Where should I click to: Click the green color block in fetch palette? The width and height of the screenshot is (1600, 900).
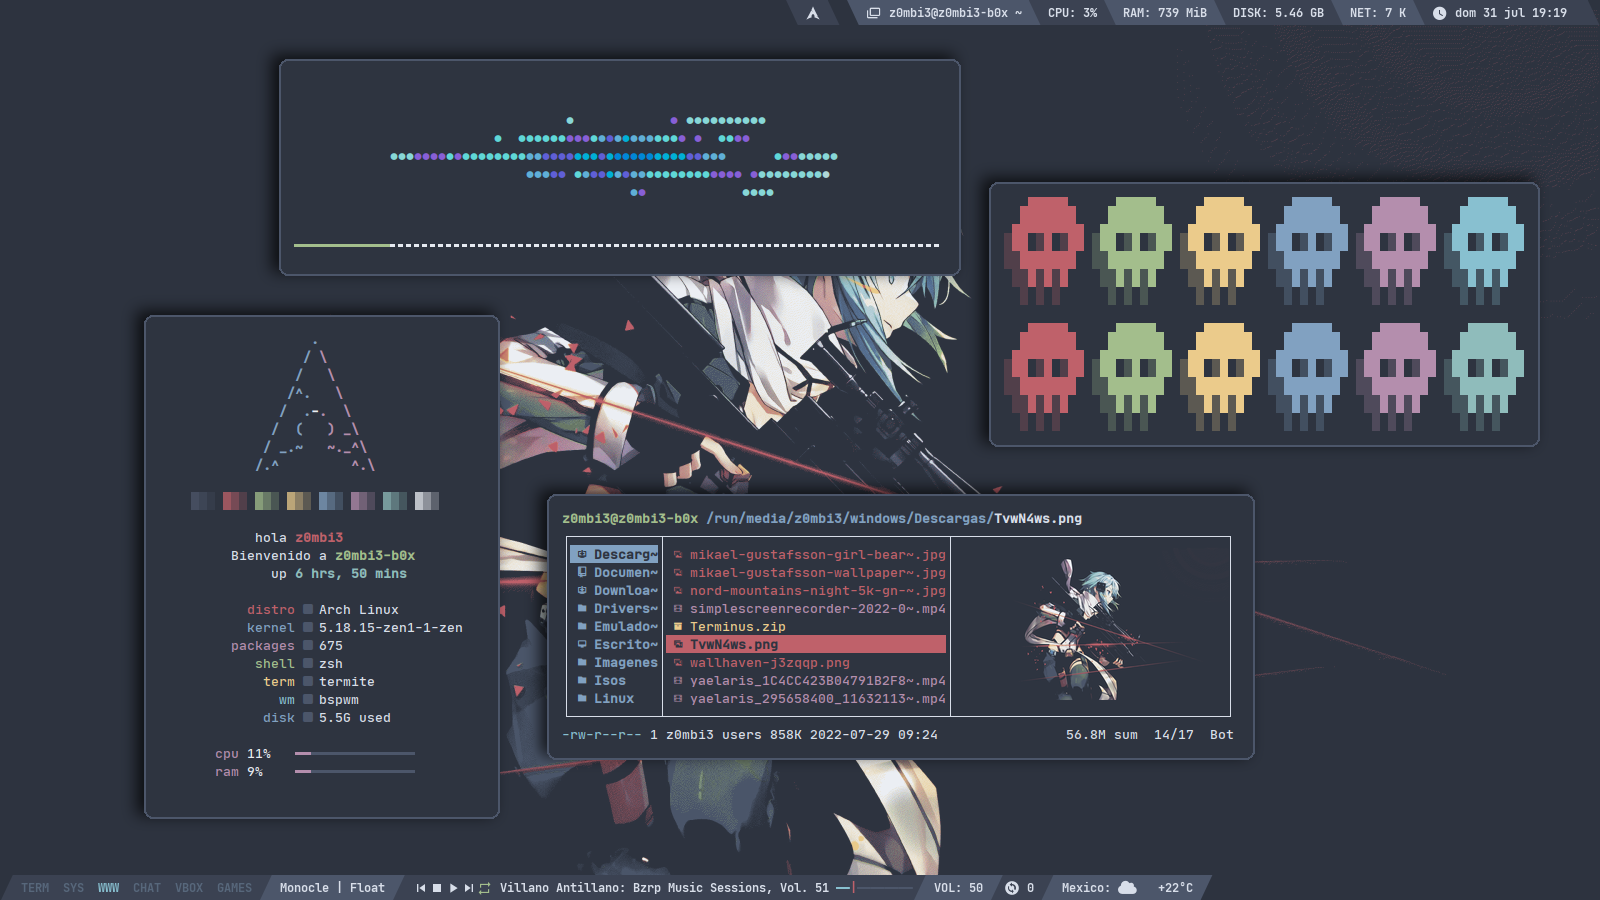click(267, 501)
